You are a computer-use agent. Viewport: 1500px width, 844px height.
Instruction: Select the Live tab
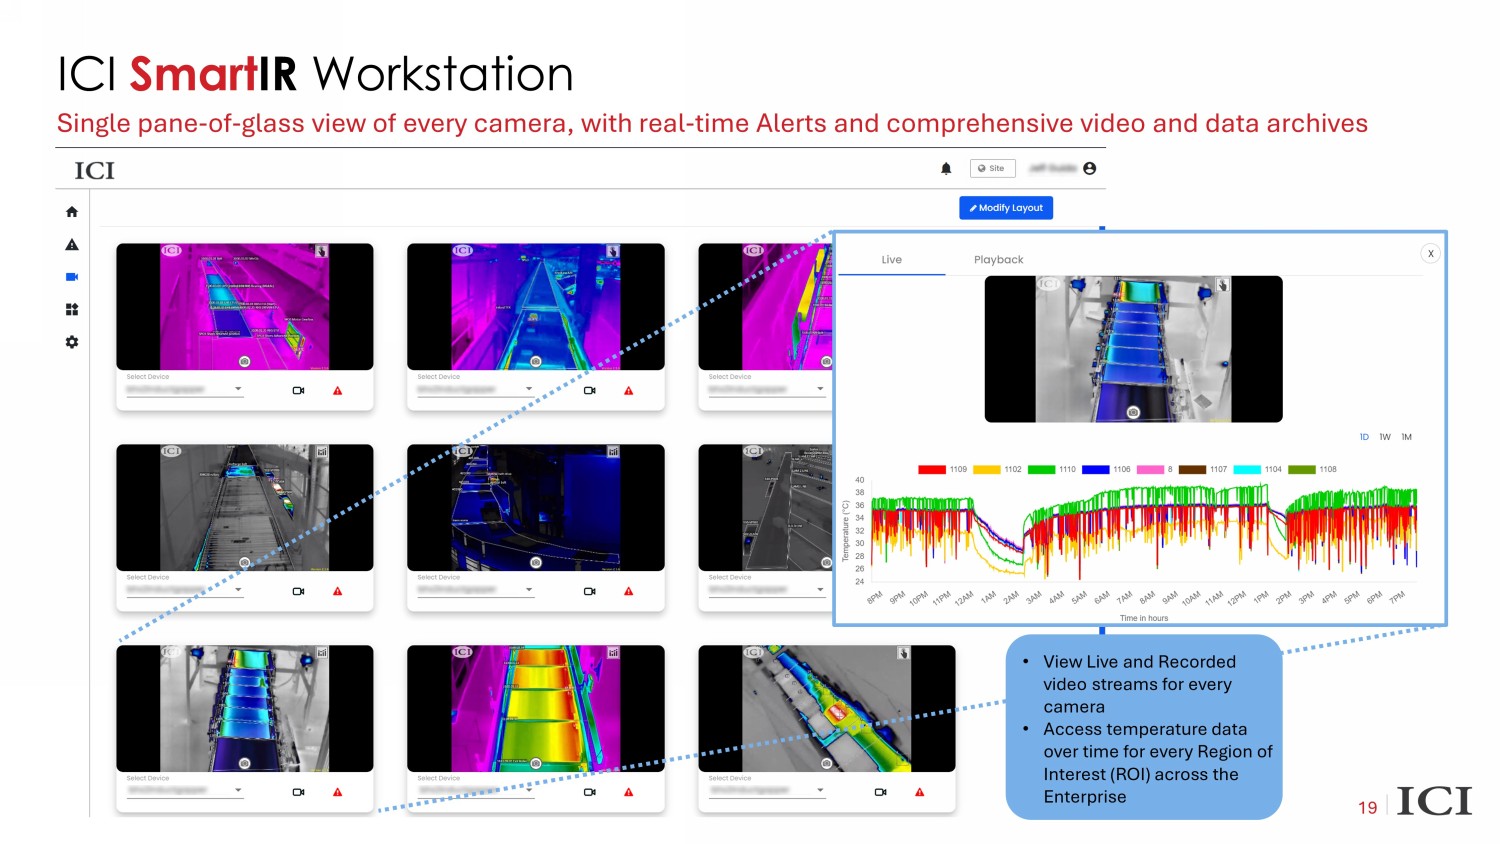click(x=891, y=260)
